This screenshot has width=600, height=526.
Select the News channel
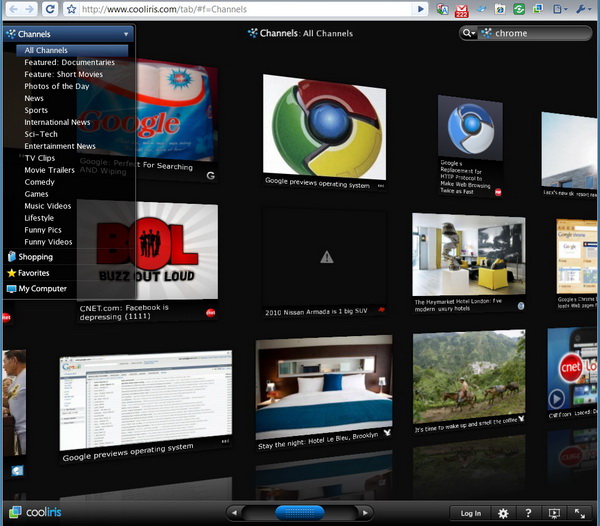tap(34, 98)
